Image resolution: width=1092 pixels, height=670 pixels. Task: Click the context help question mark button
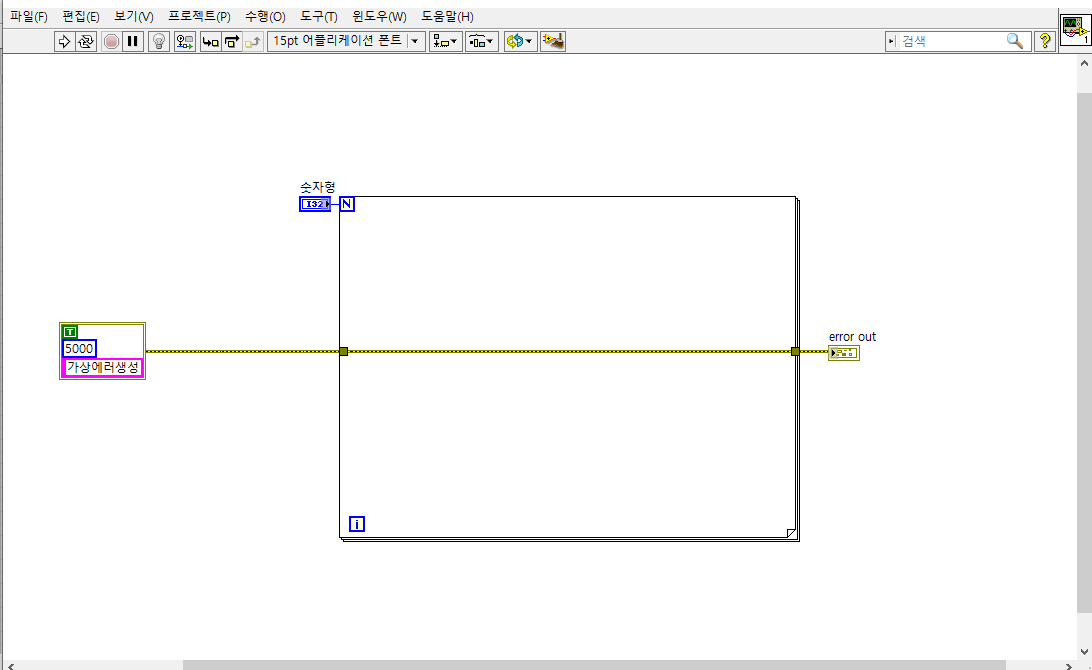(1045, 41)
